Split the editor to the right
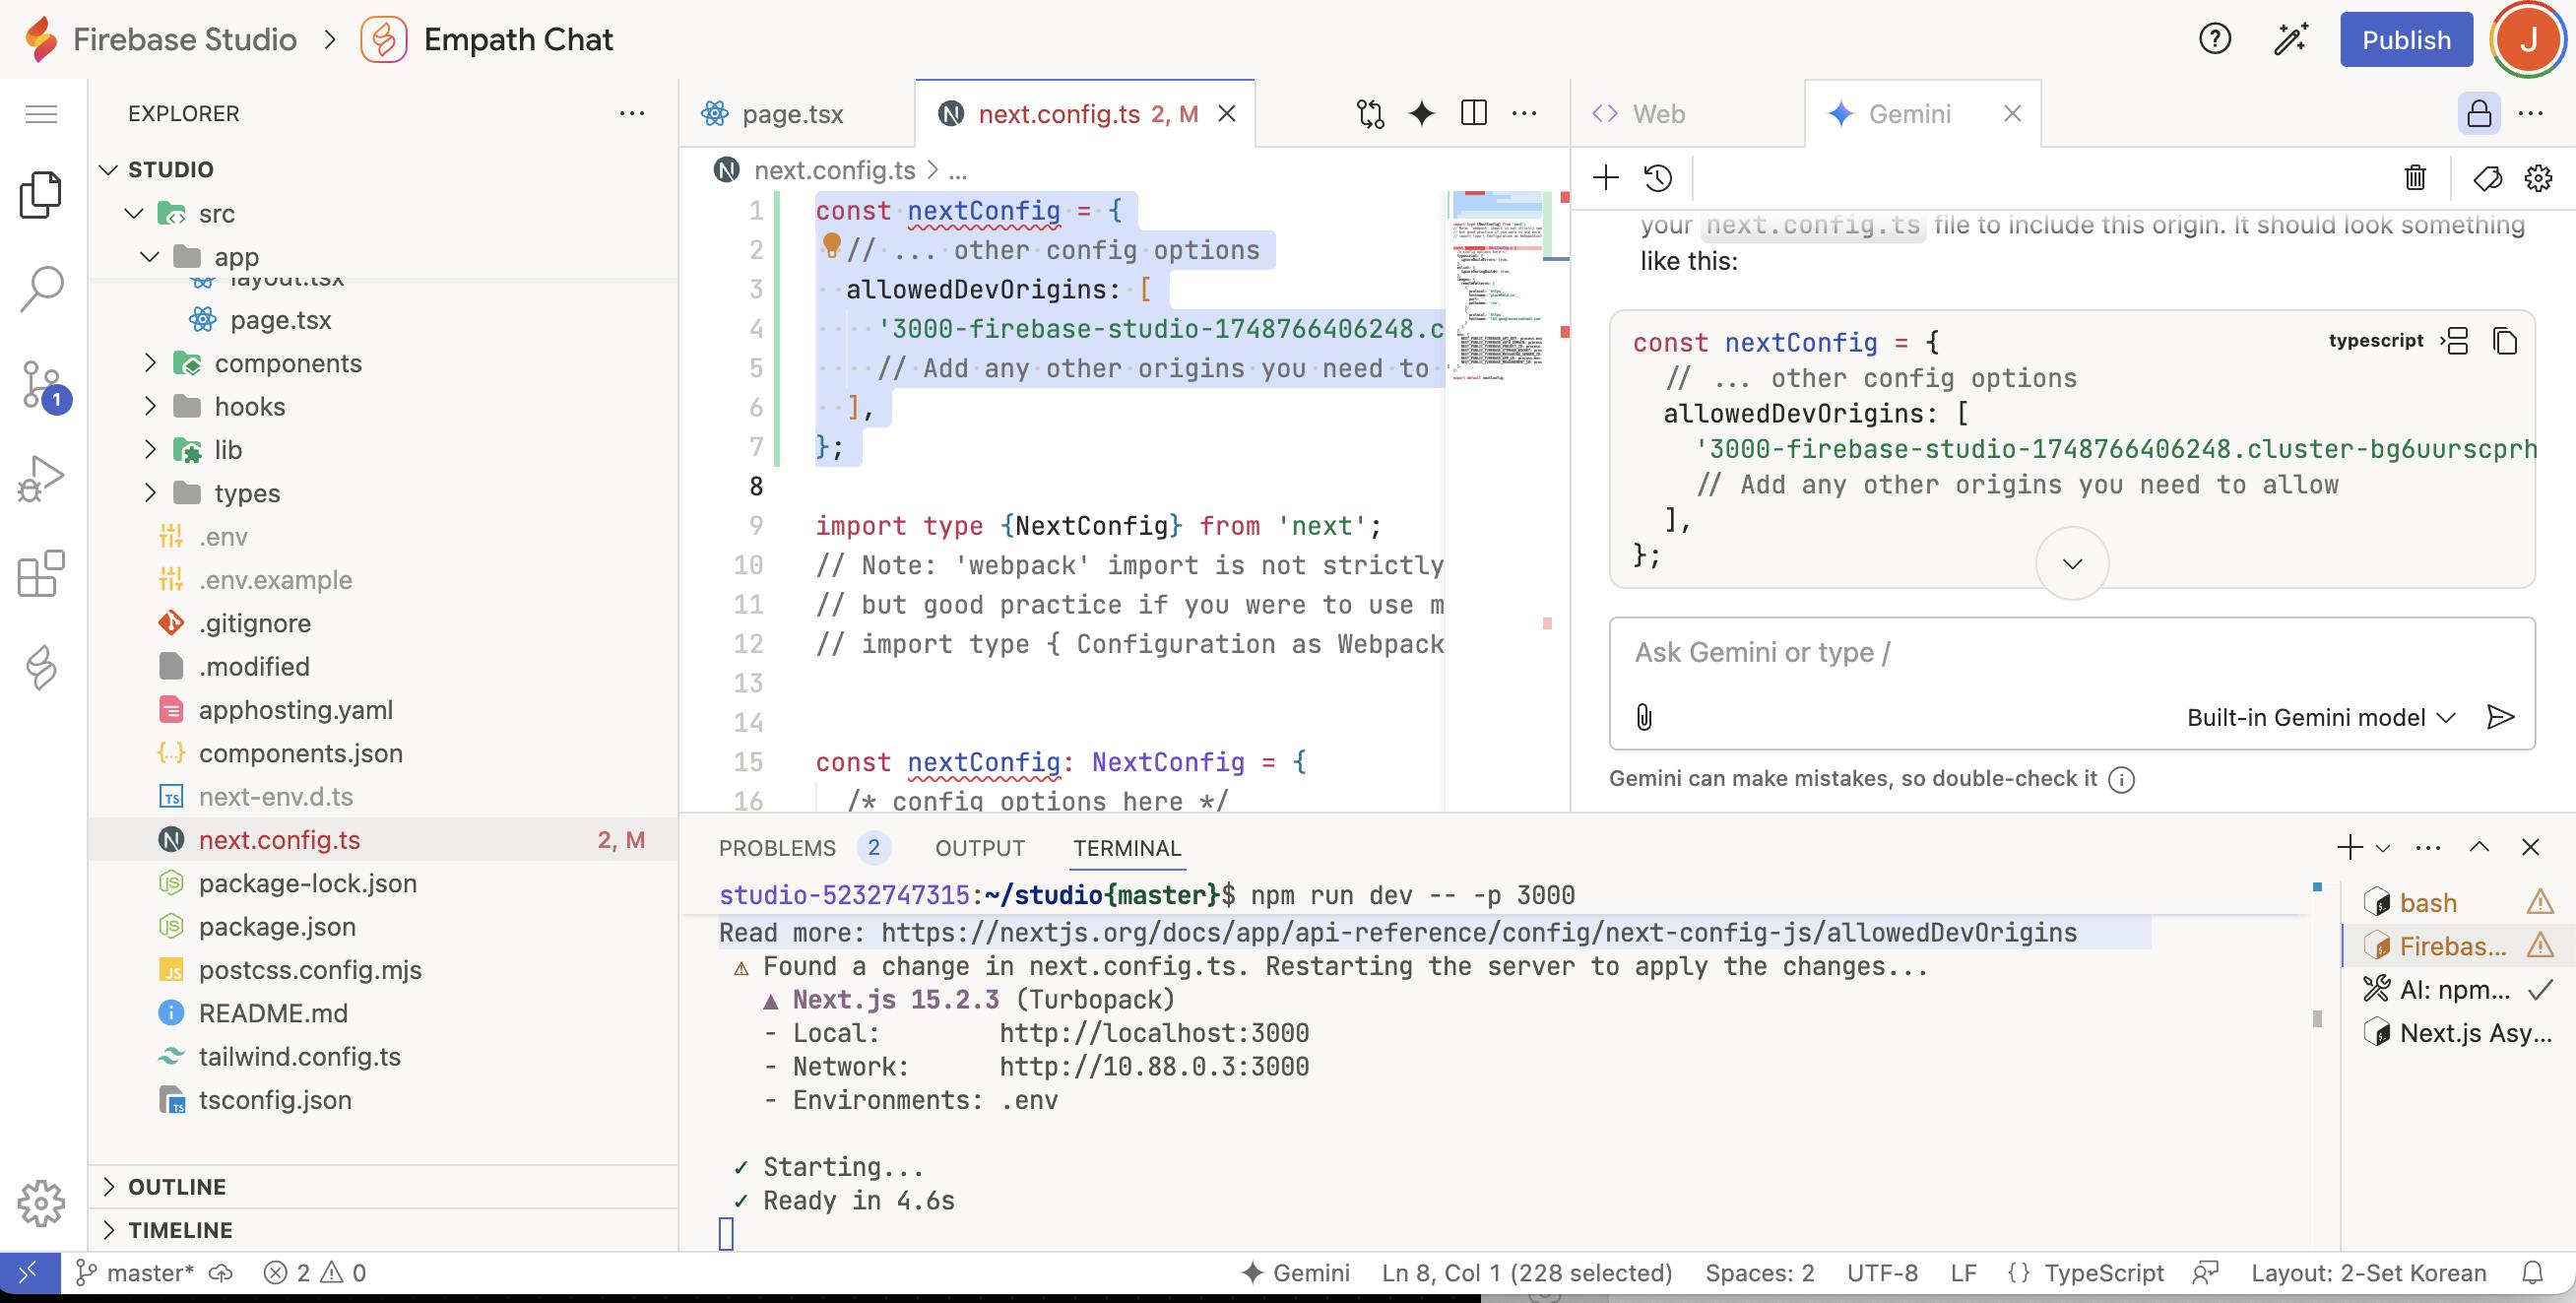 (1474, 113)
